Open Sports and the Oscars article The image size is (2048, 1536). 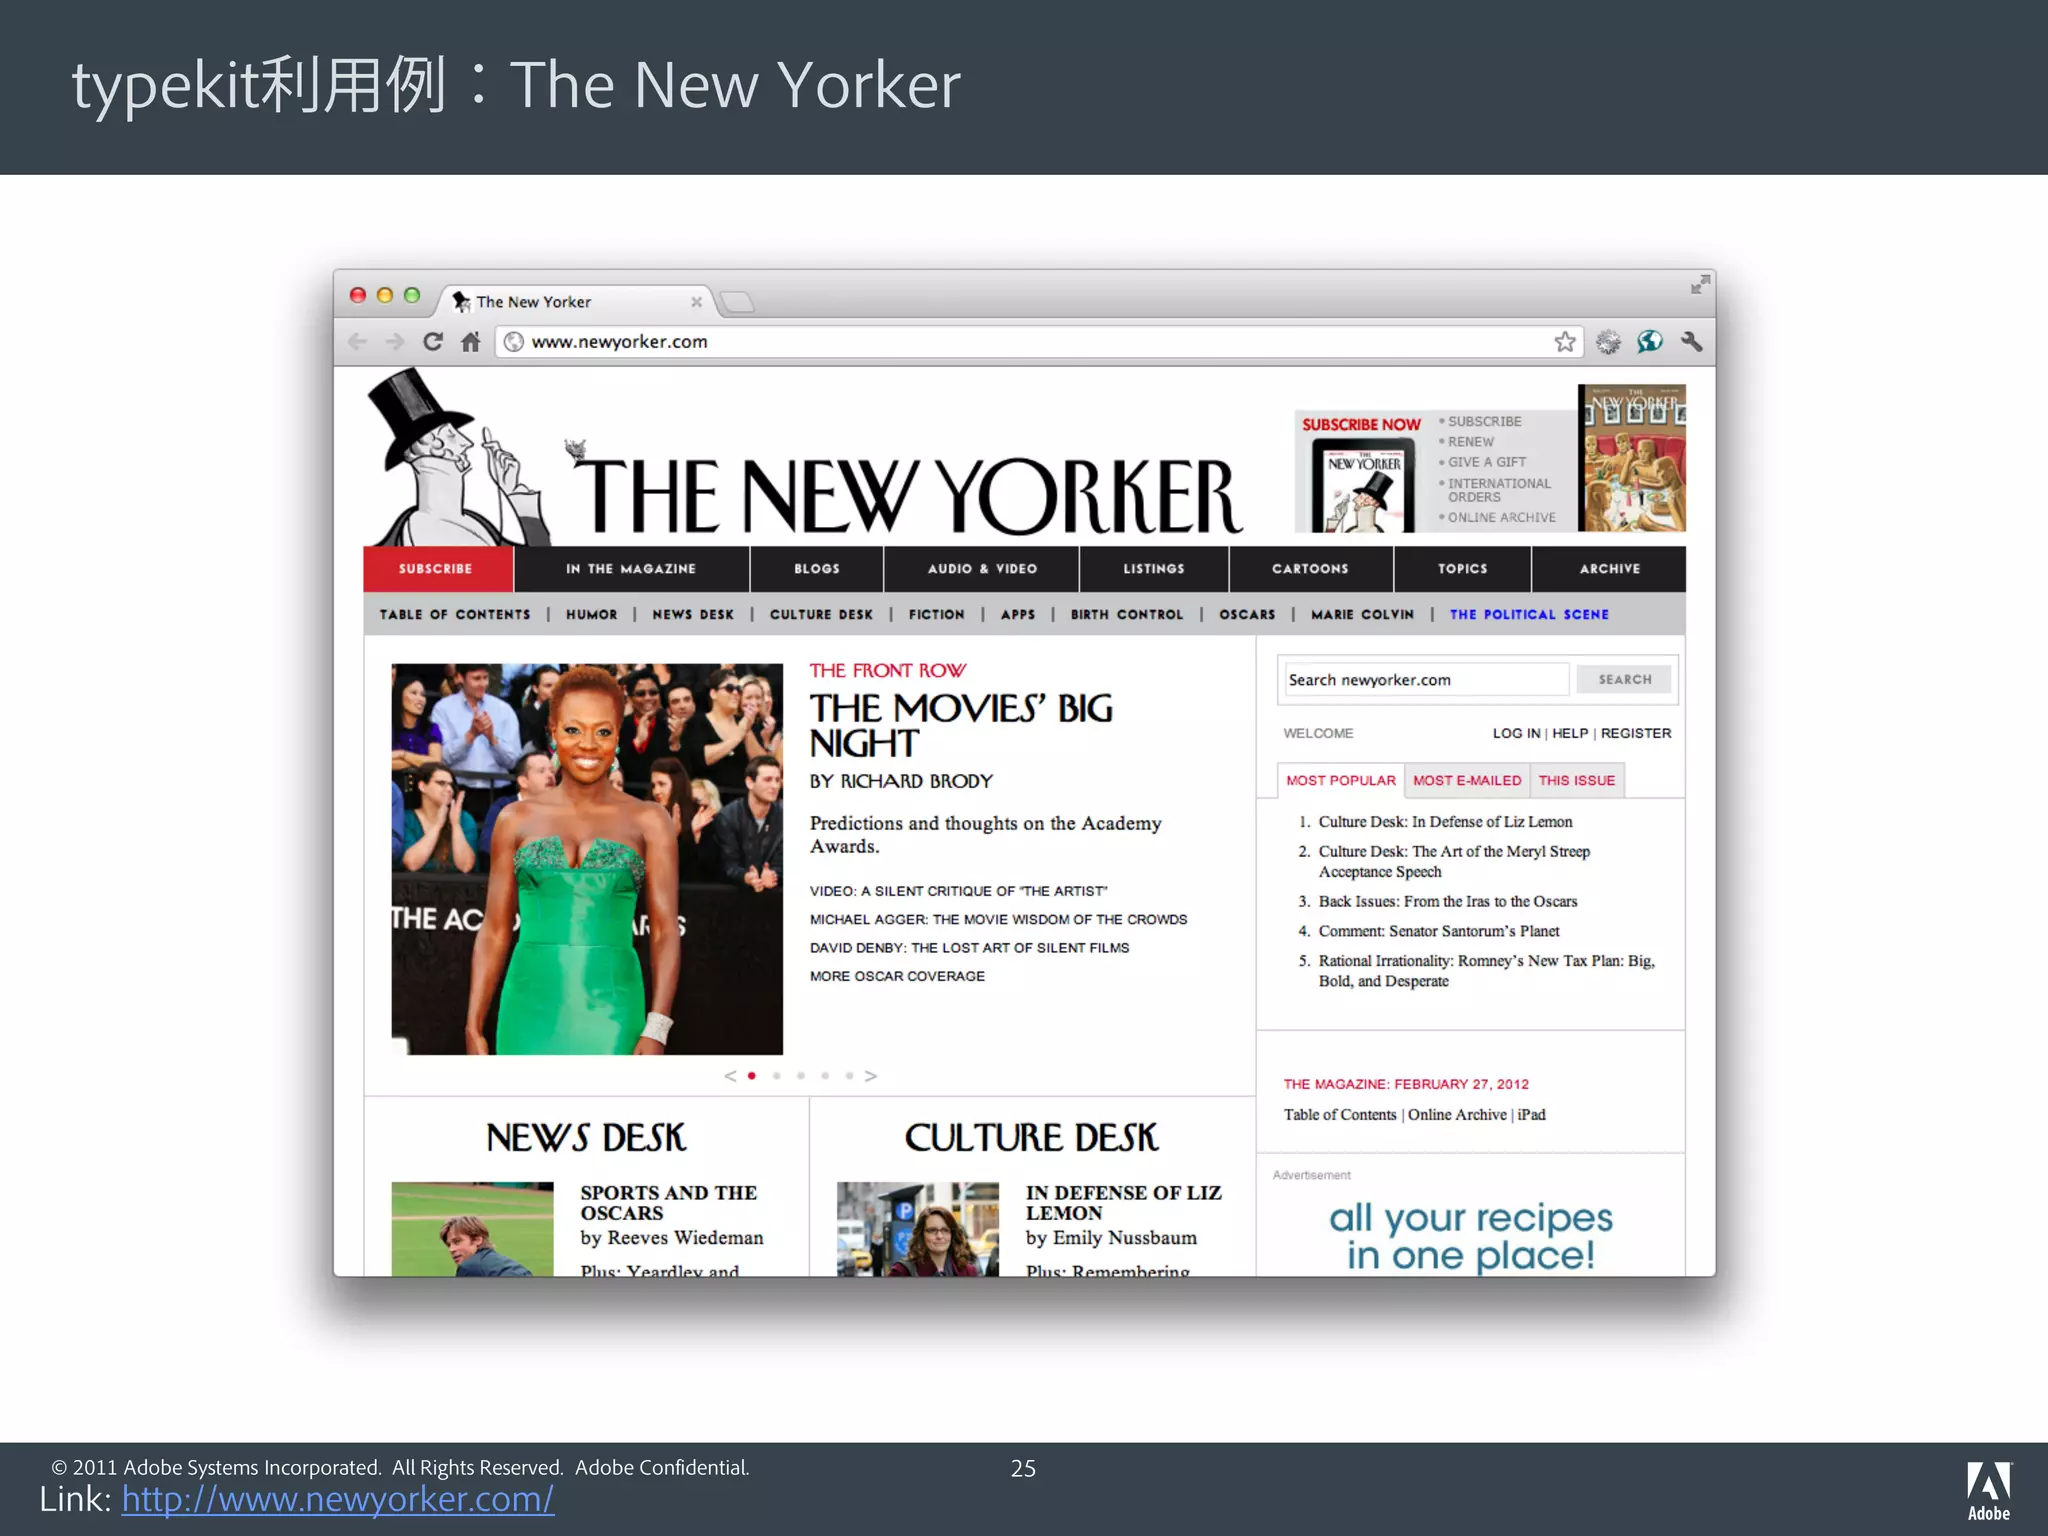pos(668,1203)
